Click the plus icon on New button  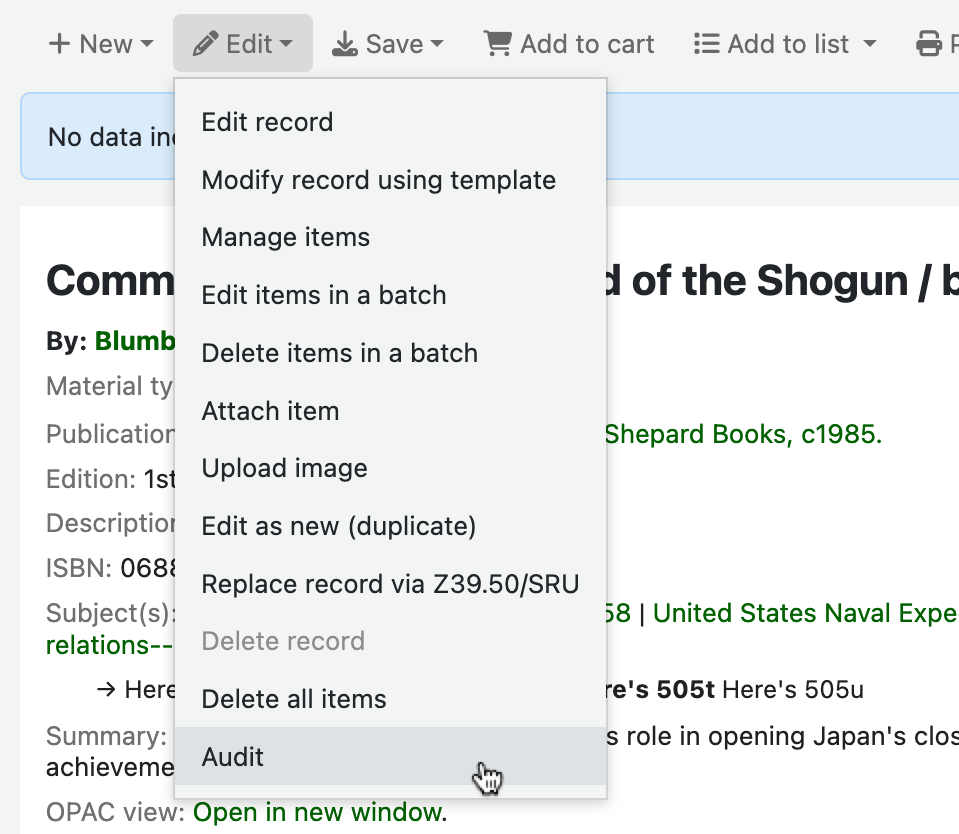pos(59,45)
